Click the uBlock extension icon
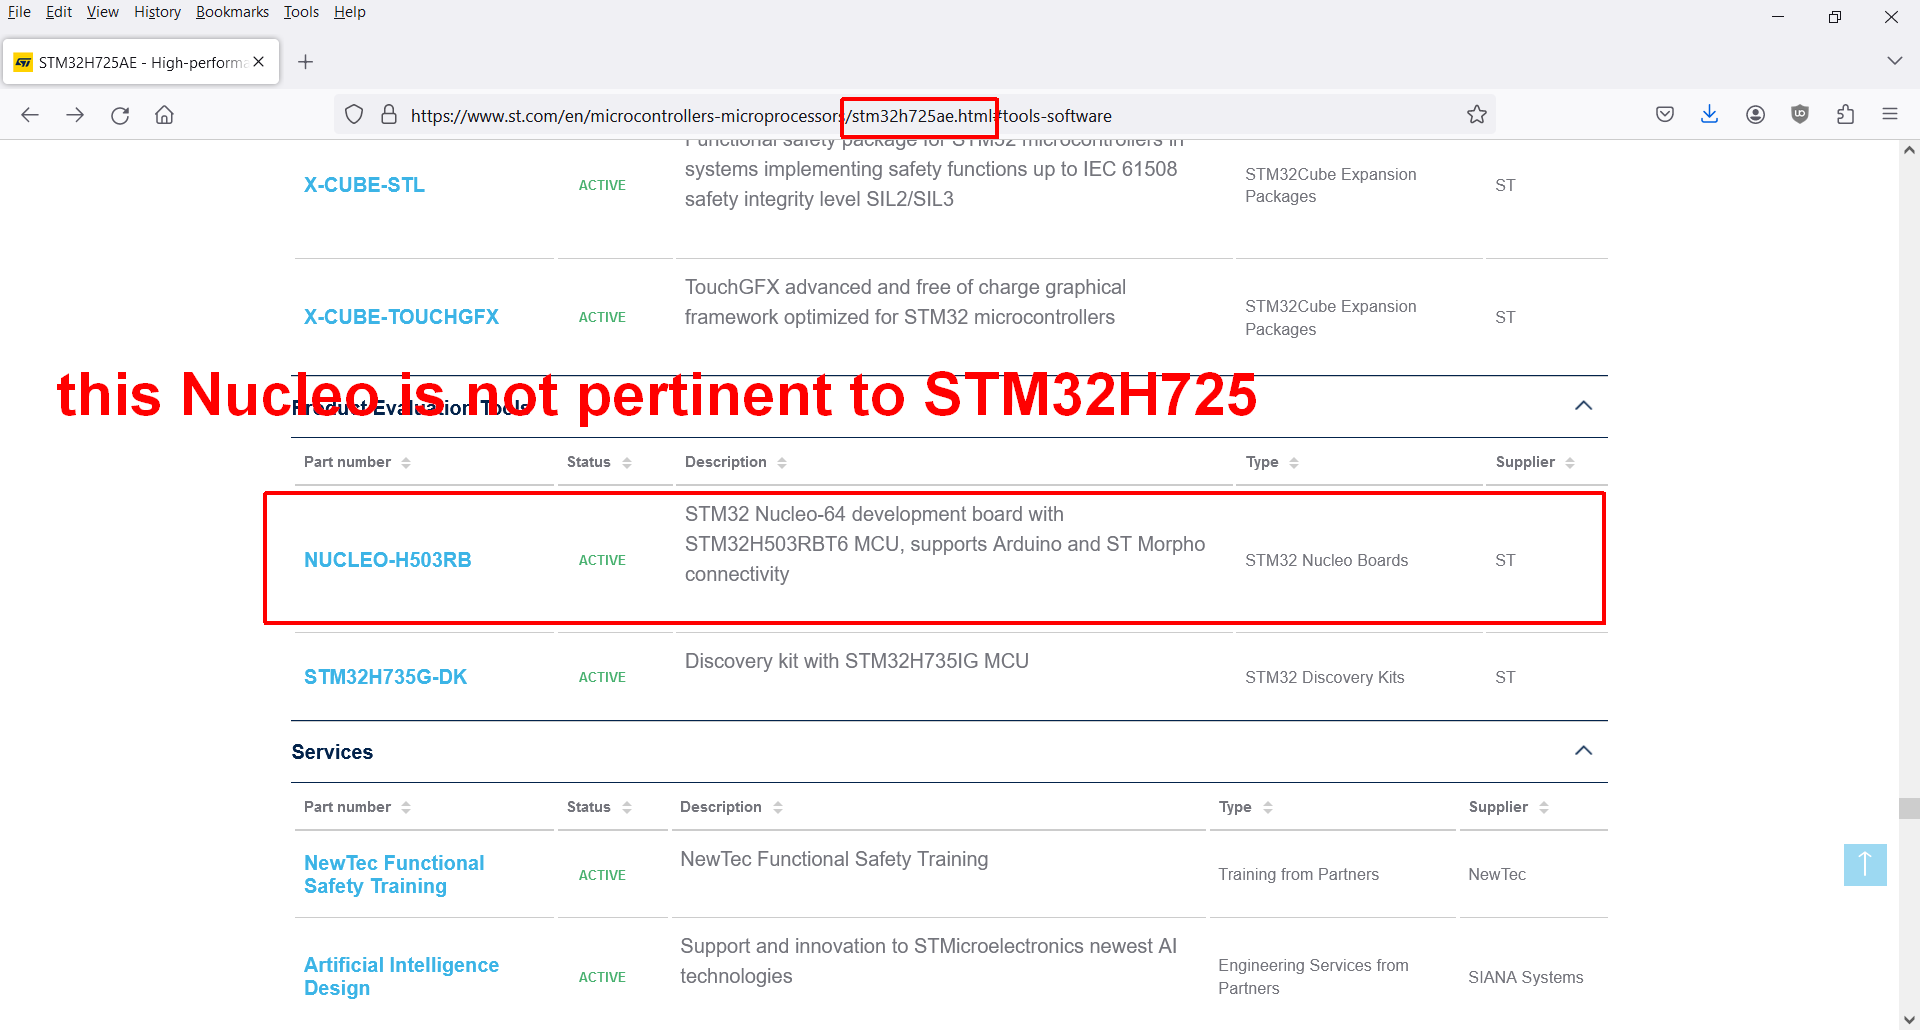This screenshot has height=1030, width=1920. pyautogui.click(x=1800, y=114)
